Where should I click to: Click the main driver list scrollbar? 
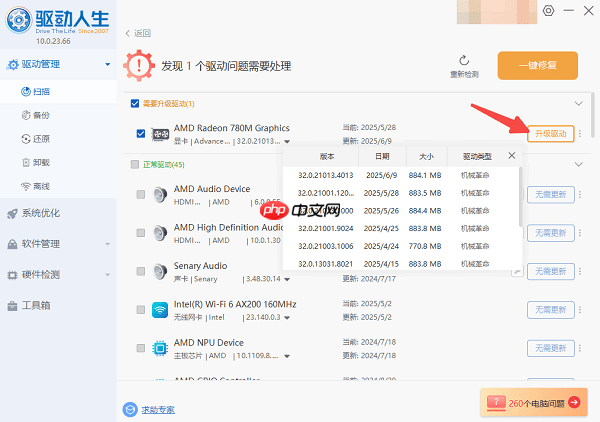[593, 115]
